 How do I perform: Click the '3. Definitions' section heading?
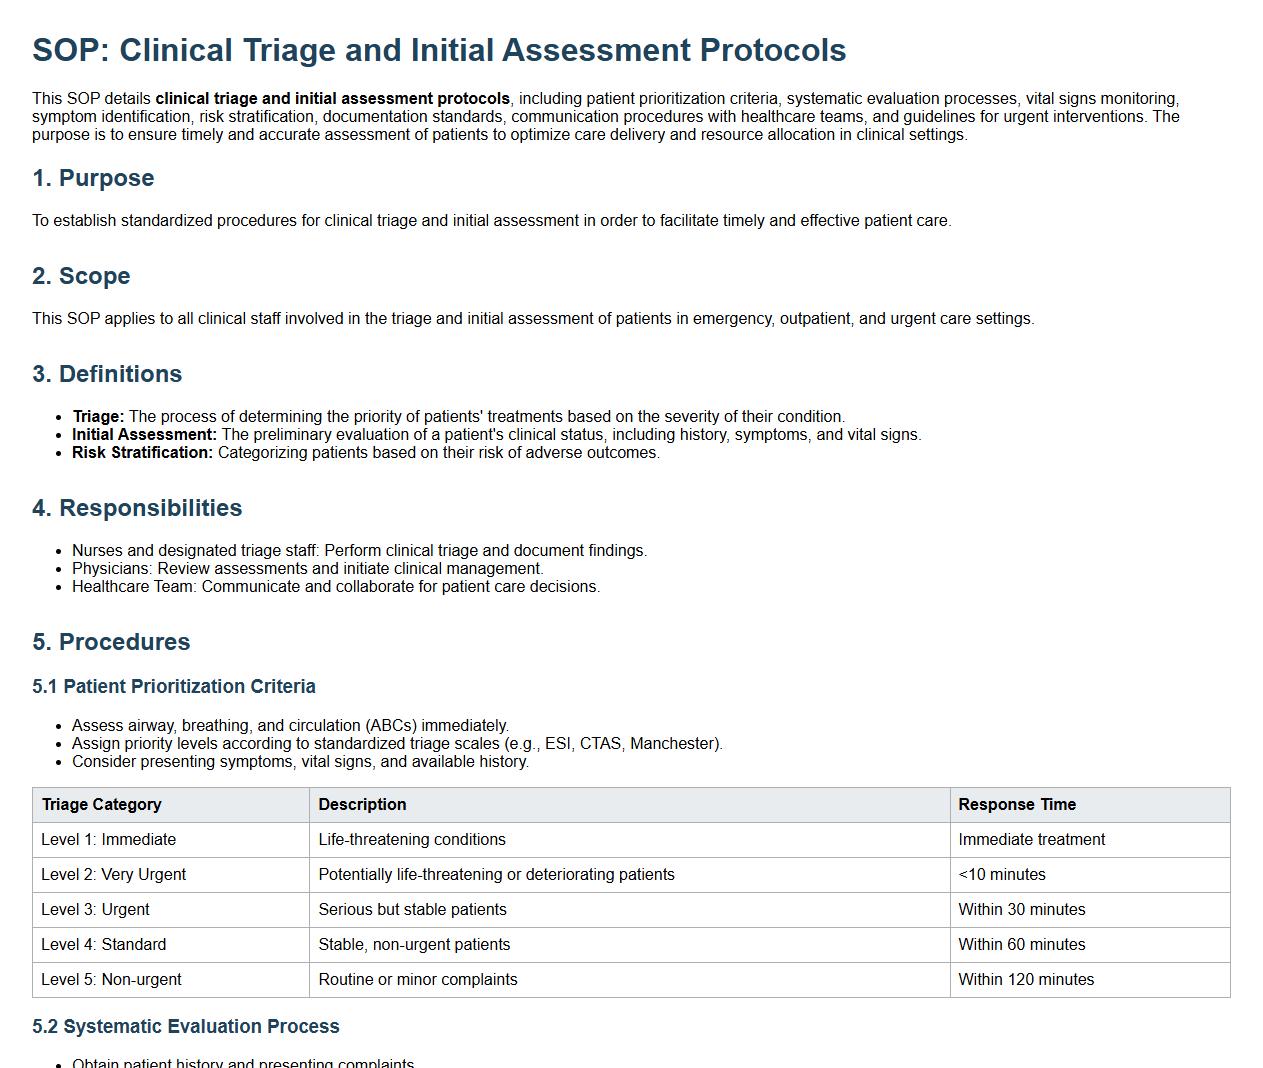pyautogui.click(x=107, y=374)
